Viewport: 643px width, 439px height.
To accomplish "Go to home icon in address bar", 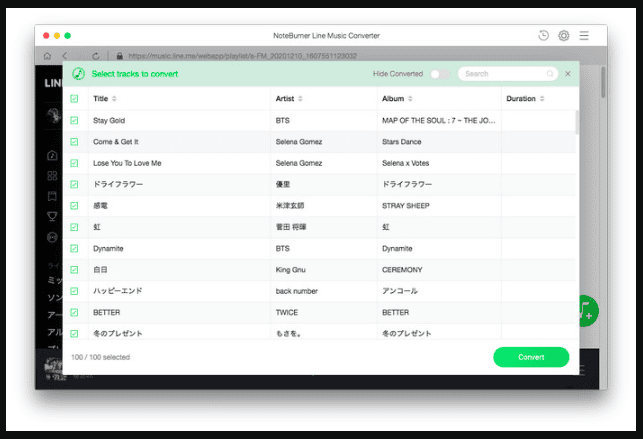I will pos(48,56).
